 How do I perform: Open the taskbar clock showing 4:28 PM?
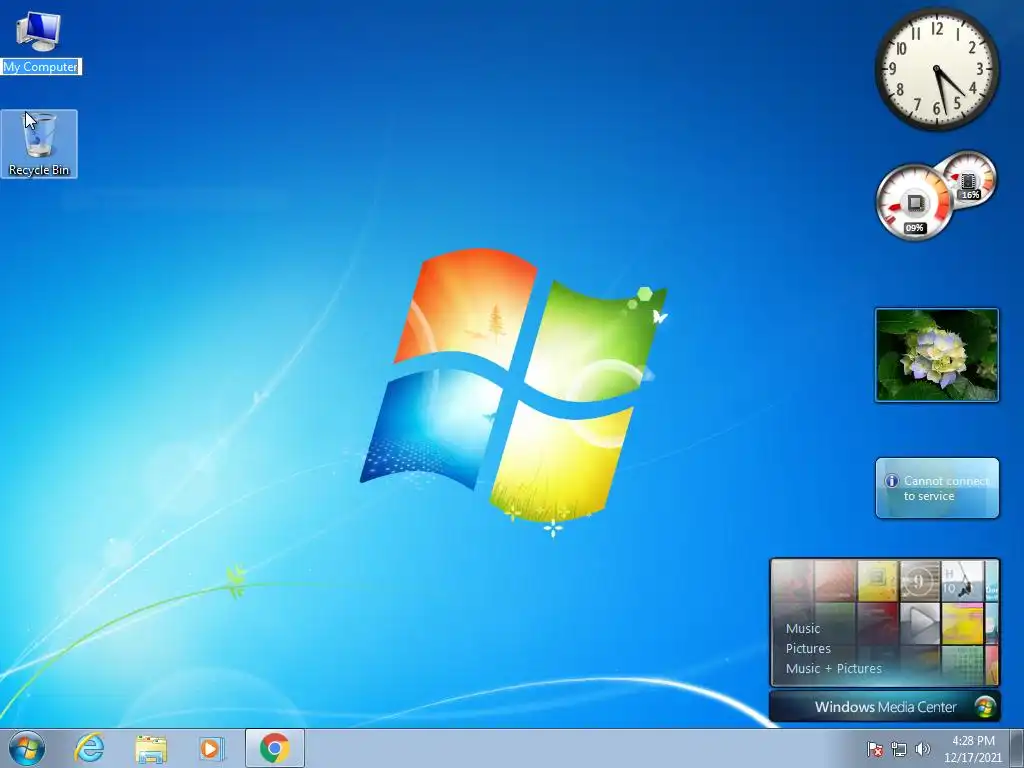pos(973,749)
